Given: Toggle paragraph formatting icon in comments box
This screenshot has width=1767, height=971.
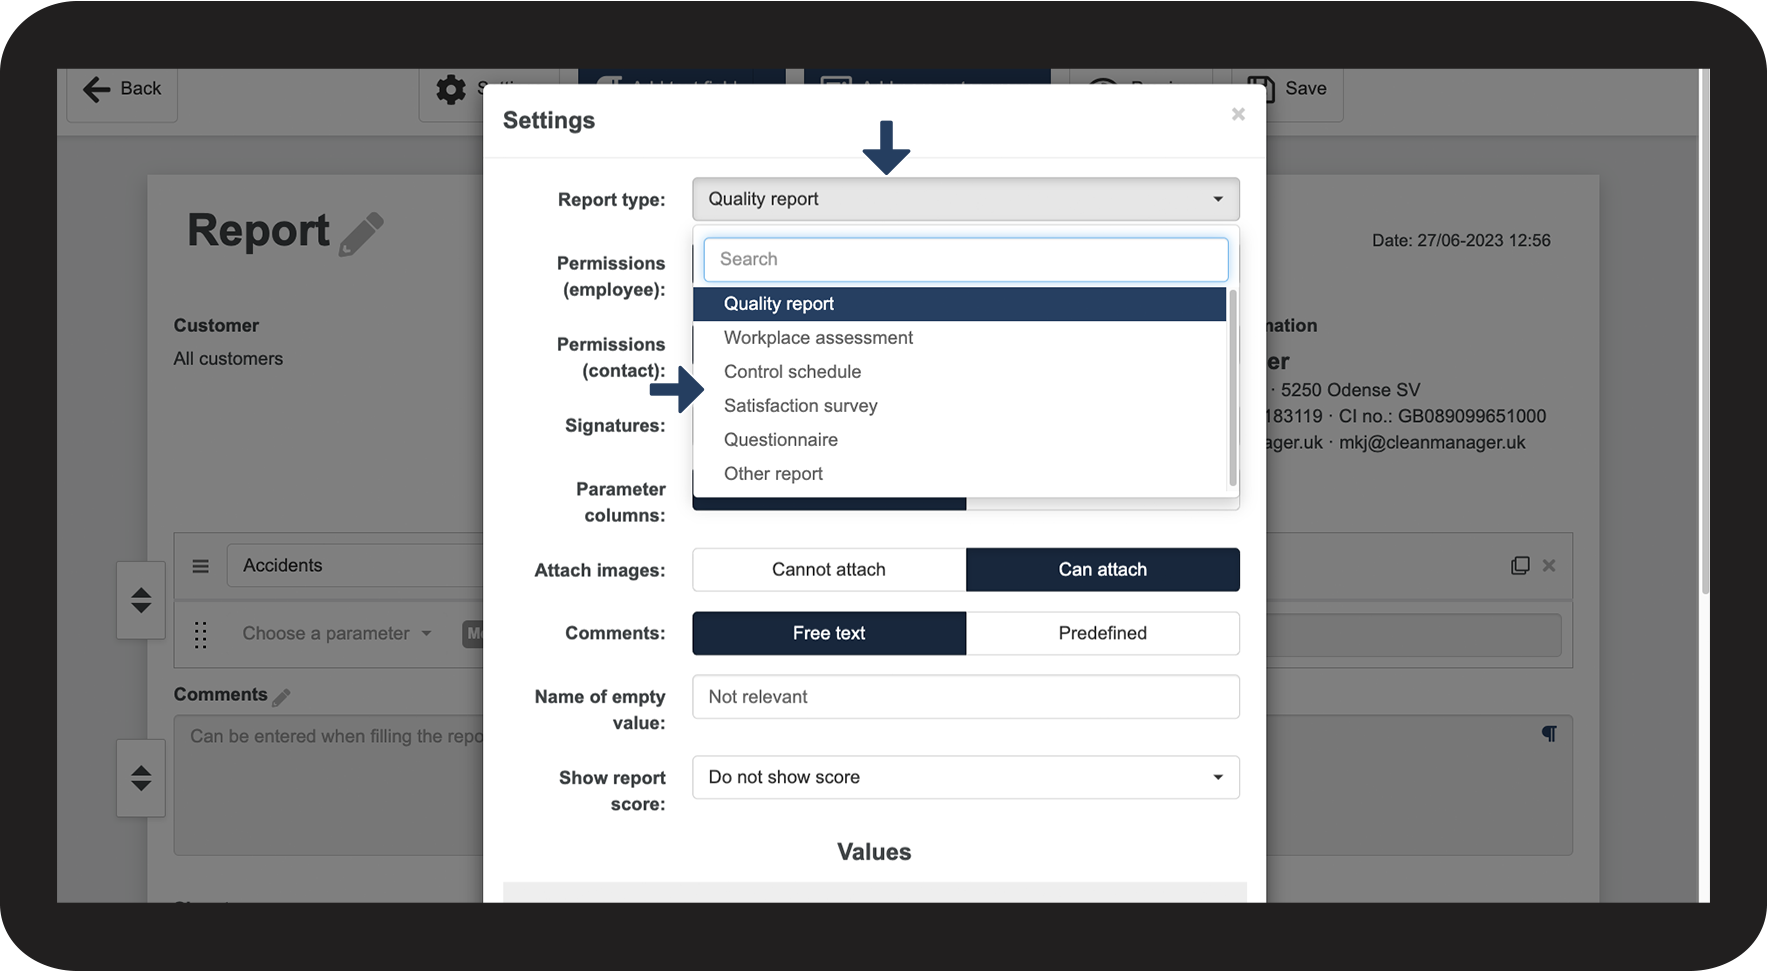Looking at the screenshot, I should (x=1549, y=734).
